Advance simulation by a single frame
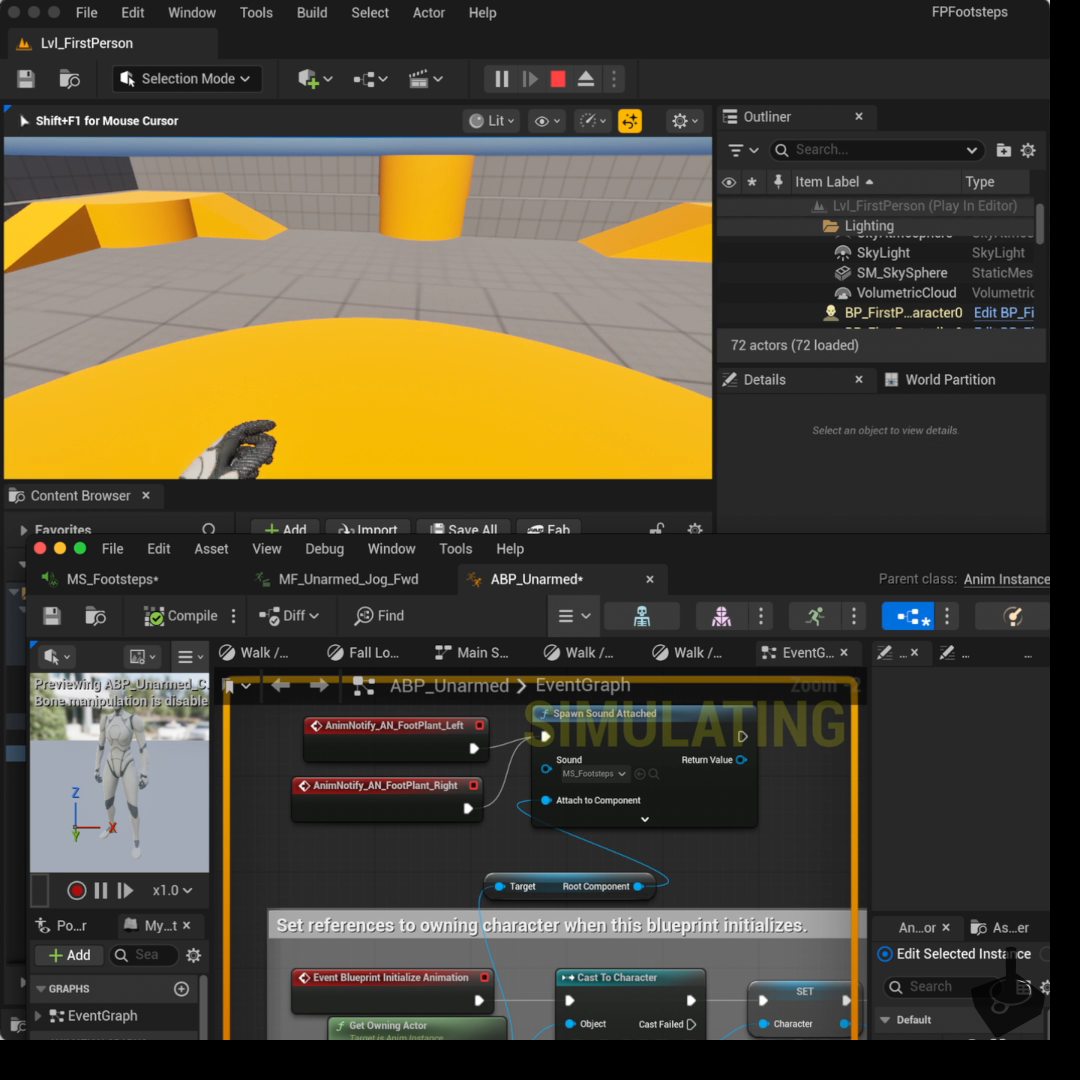The width and height of the screenshot is (1080, 1080). [x=530, y=79]
